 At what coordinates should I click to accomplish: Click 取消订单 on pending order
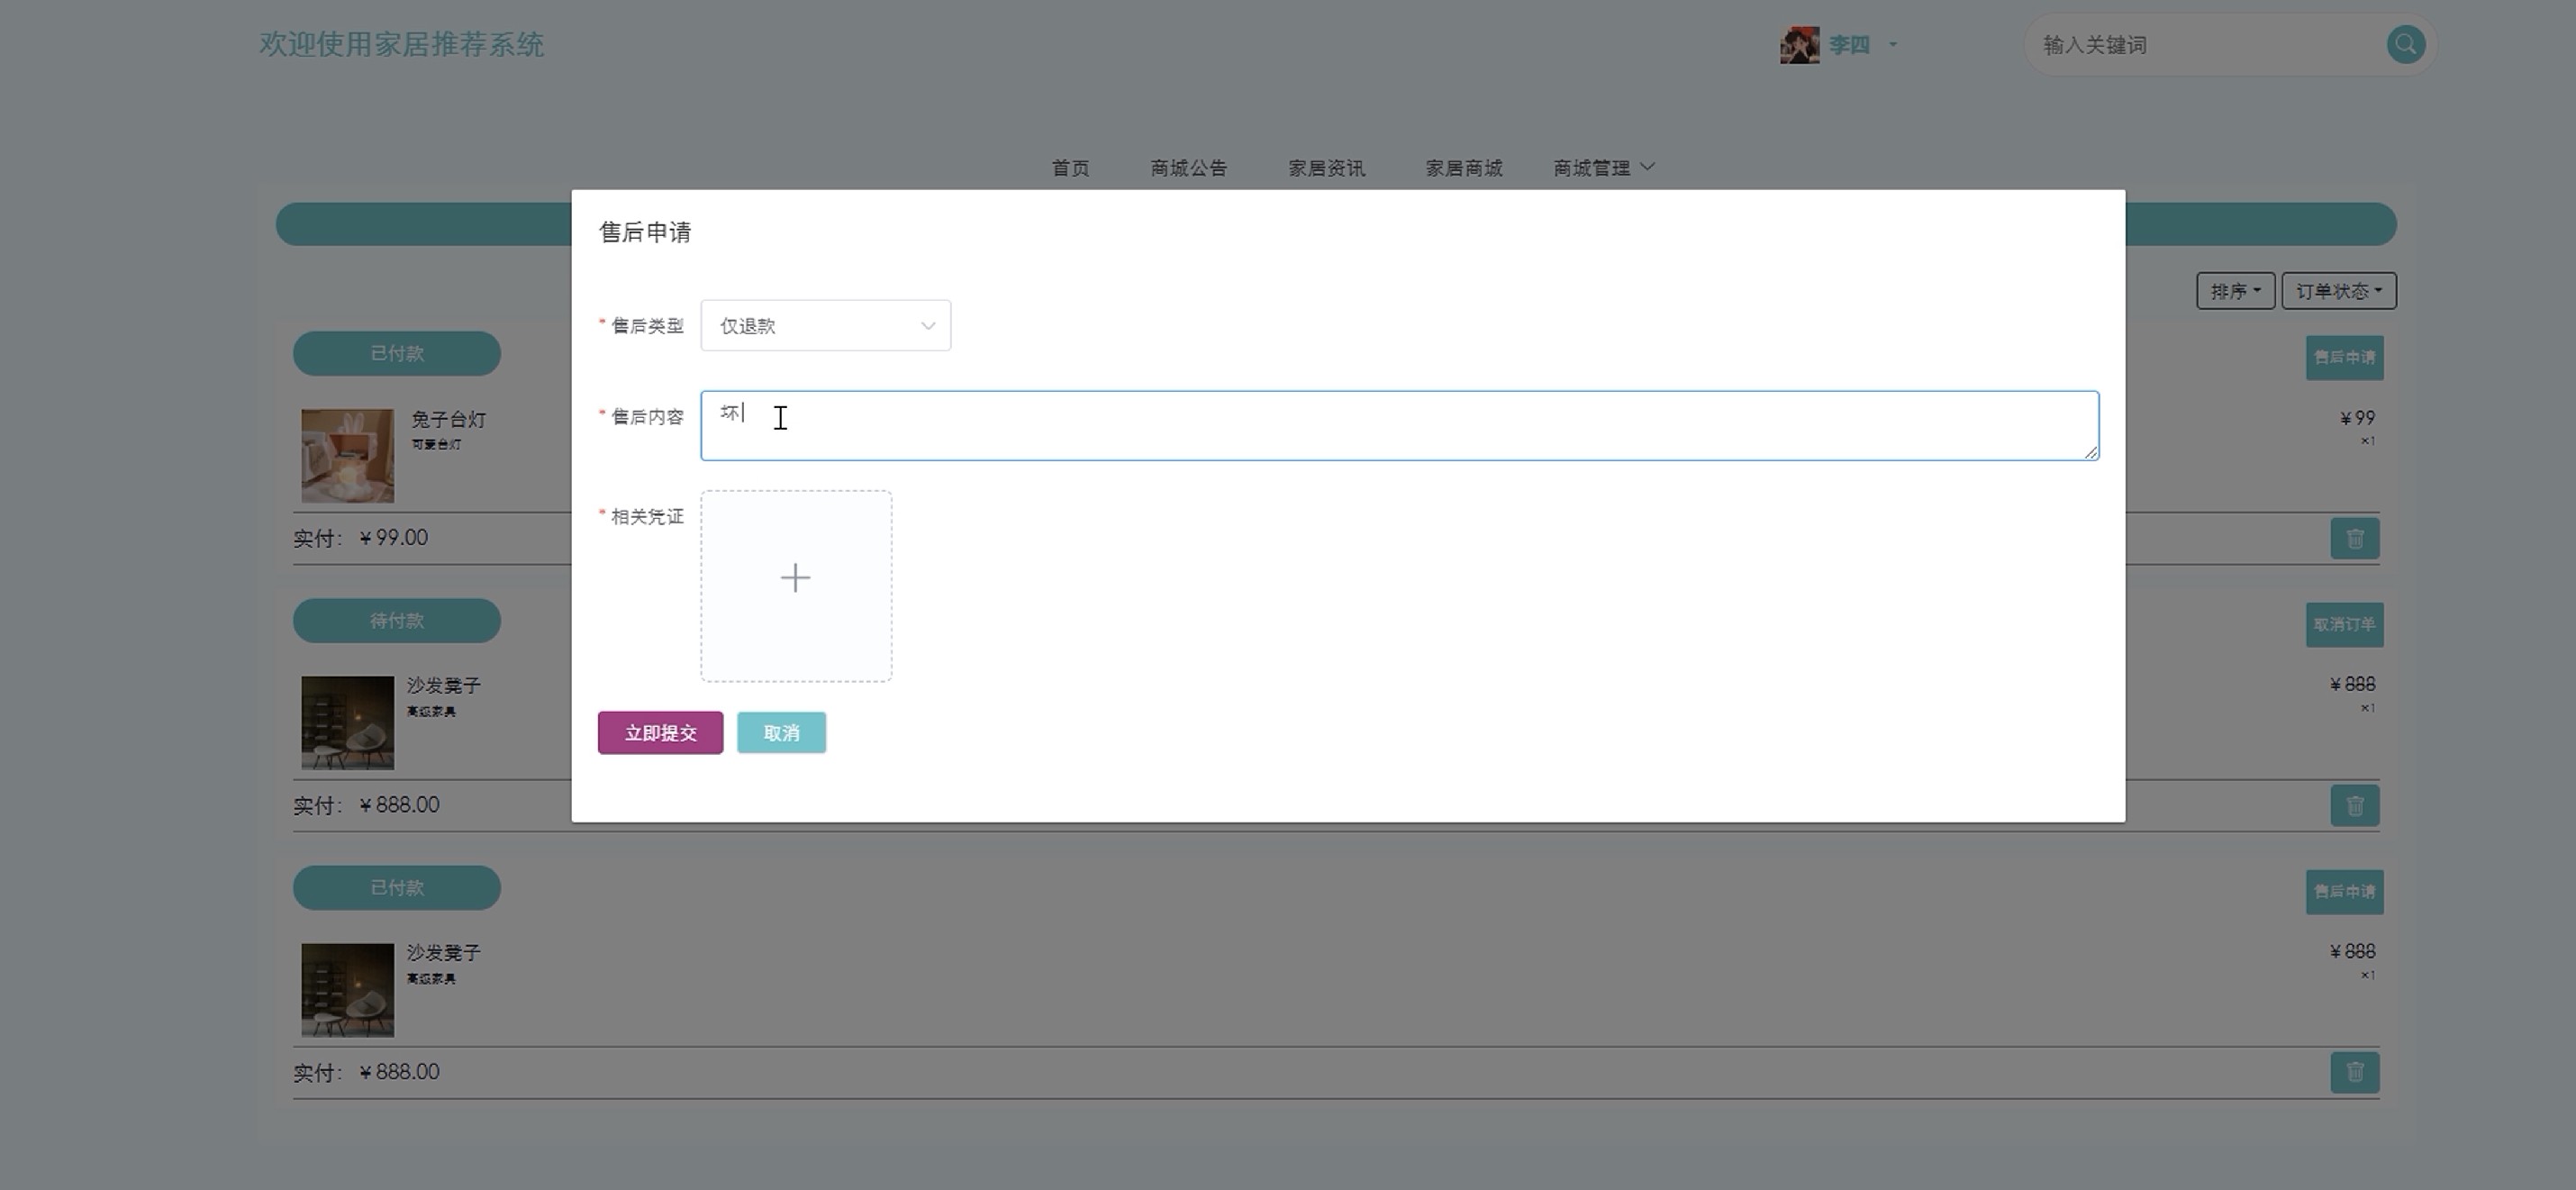point(2344,625)
